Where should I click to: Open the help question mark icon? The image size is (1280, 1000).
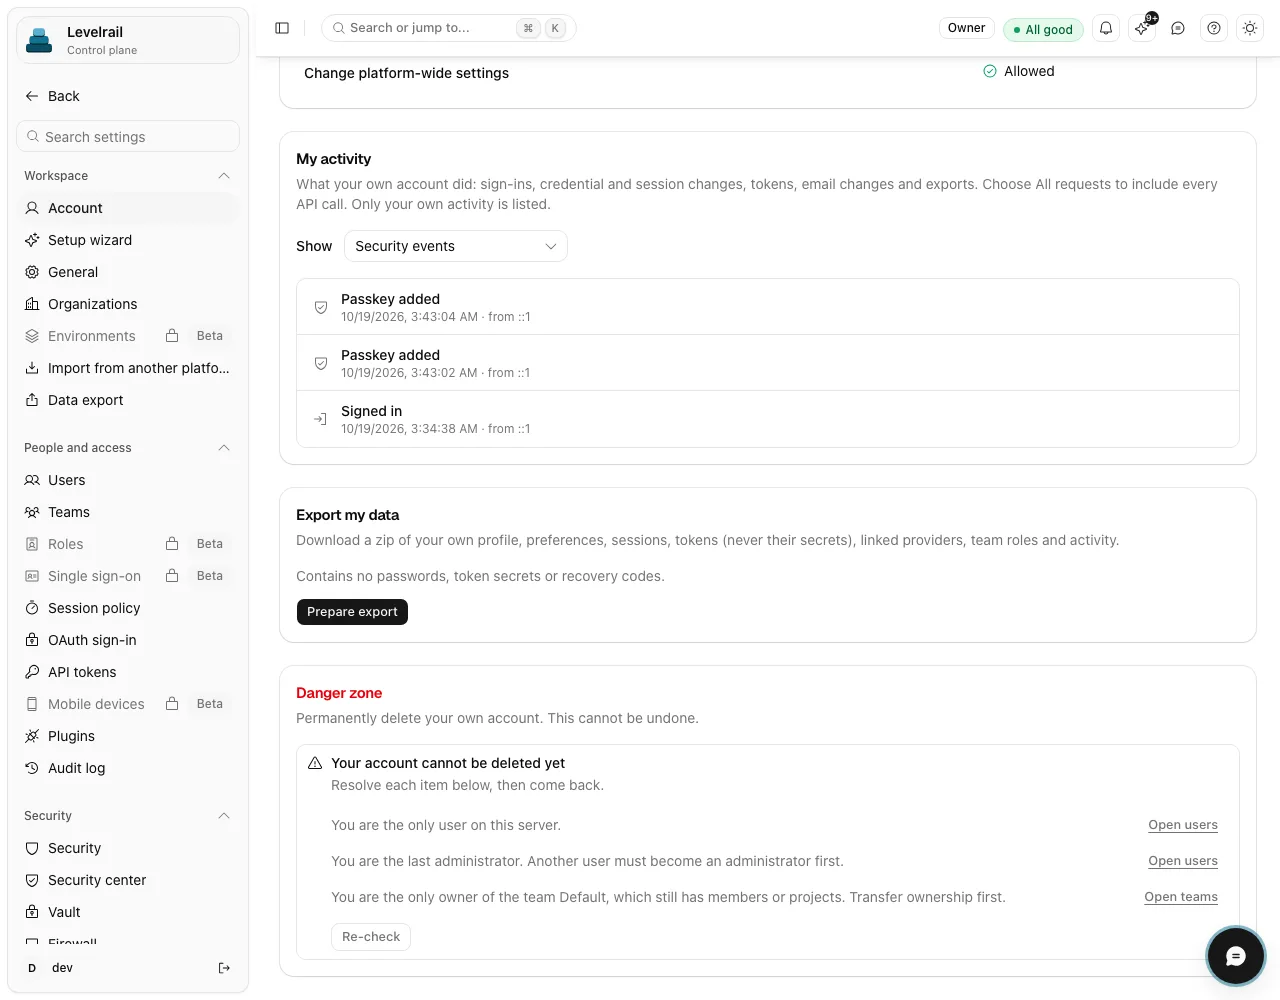click(x=1214, y=28)
